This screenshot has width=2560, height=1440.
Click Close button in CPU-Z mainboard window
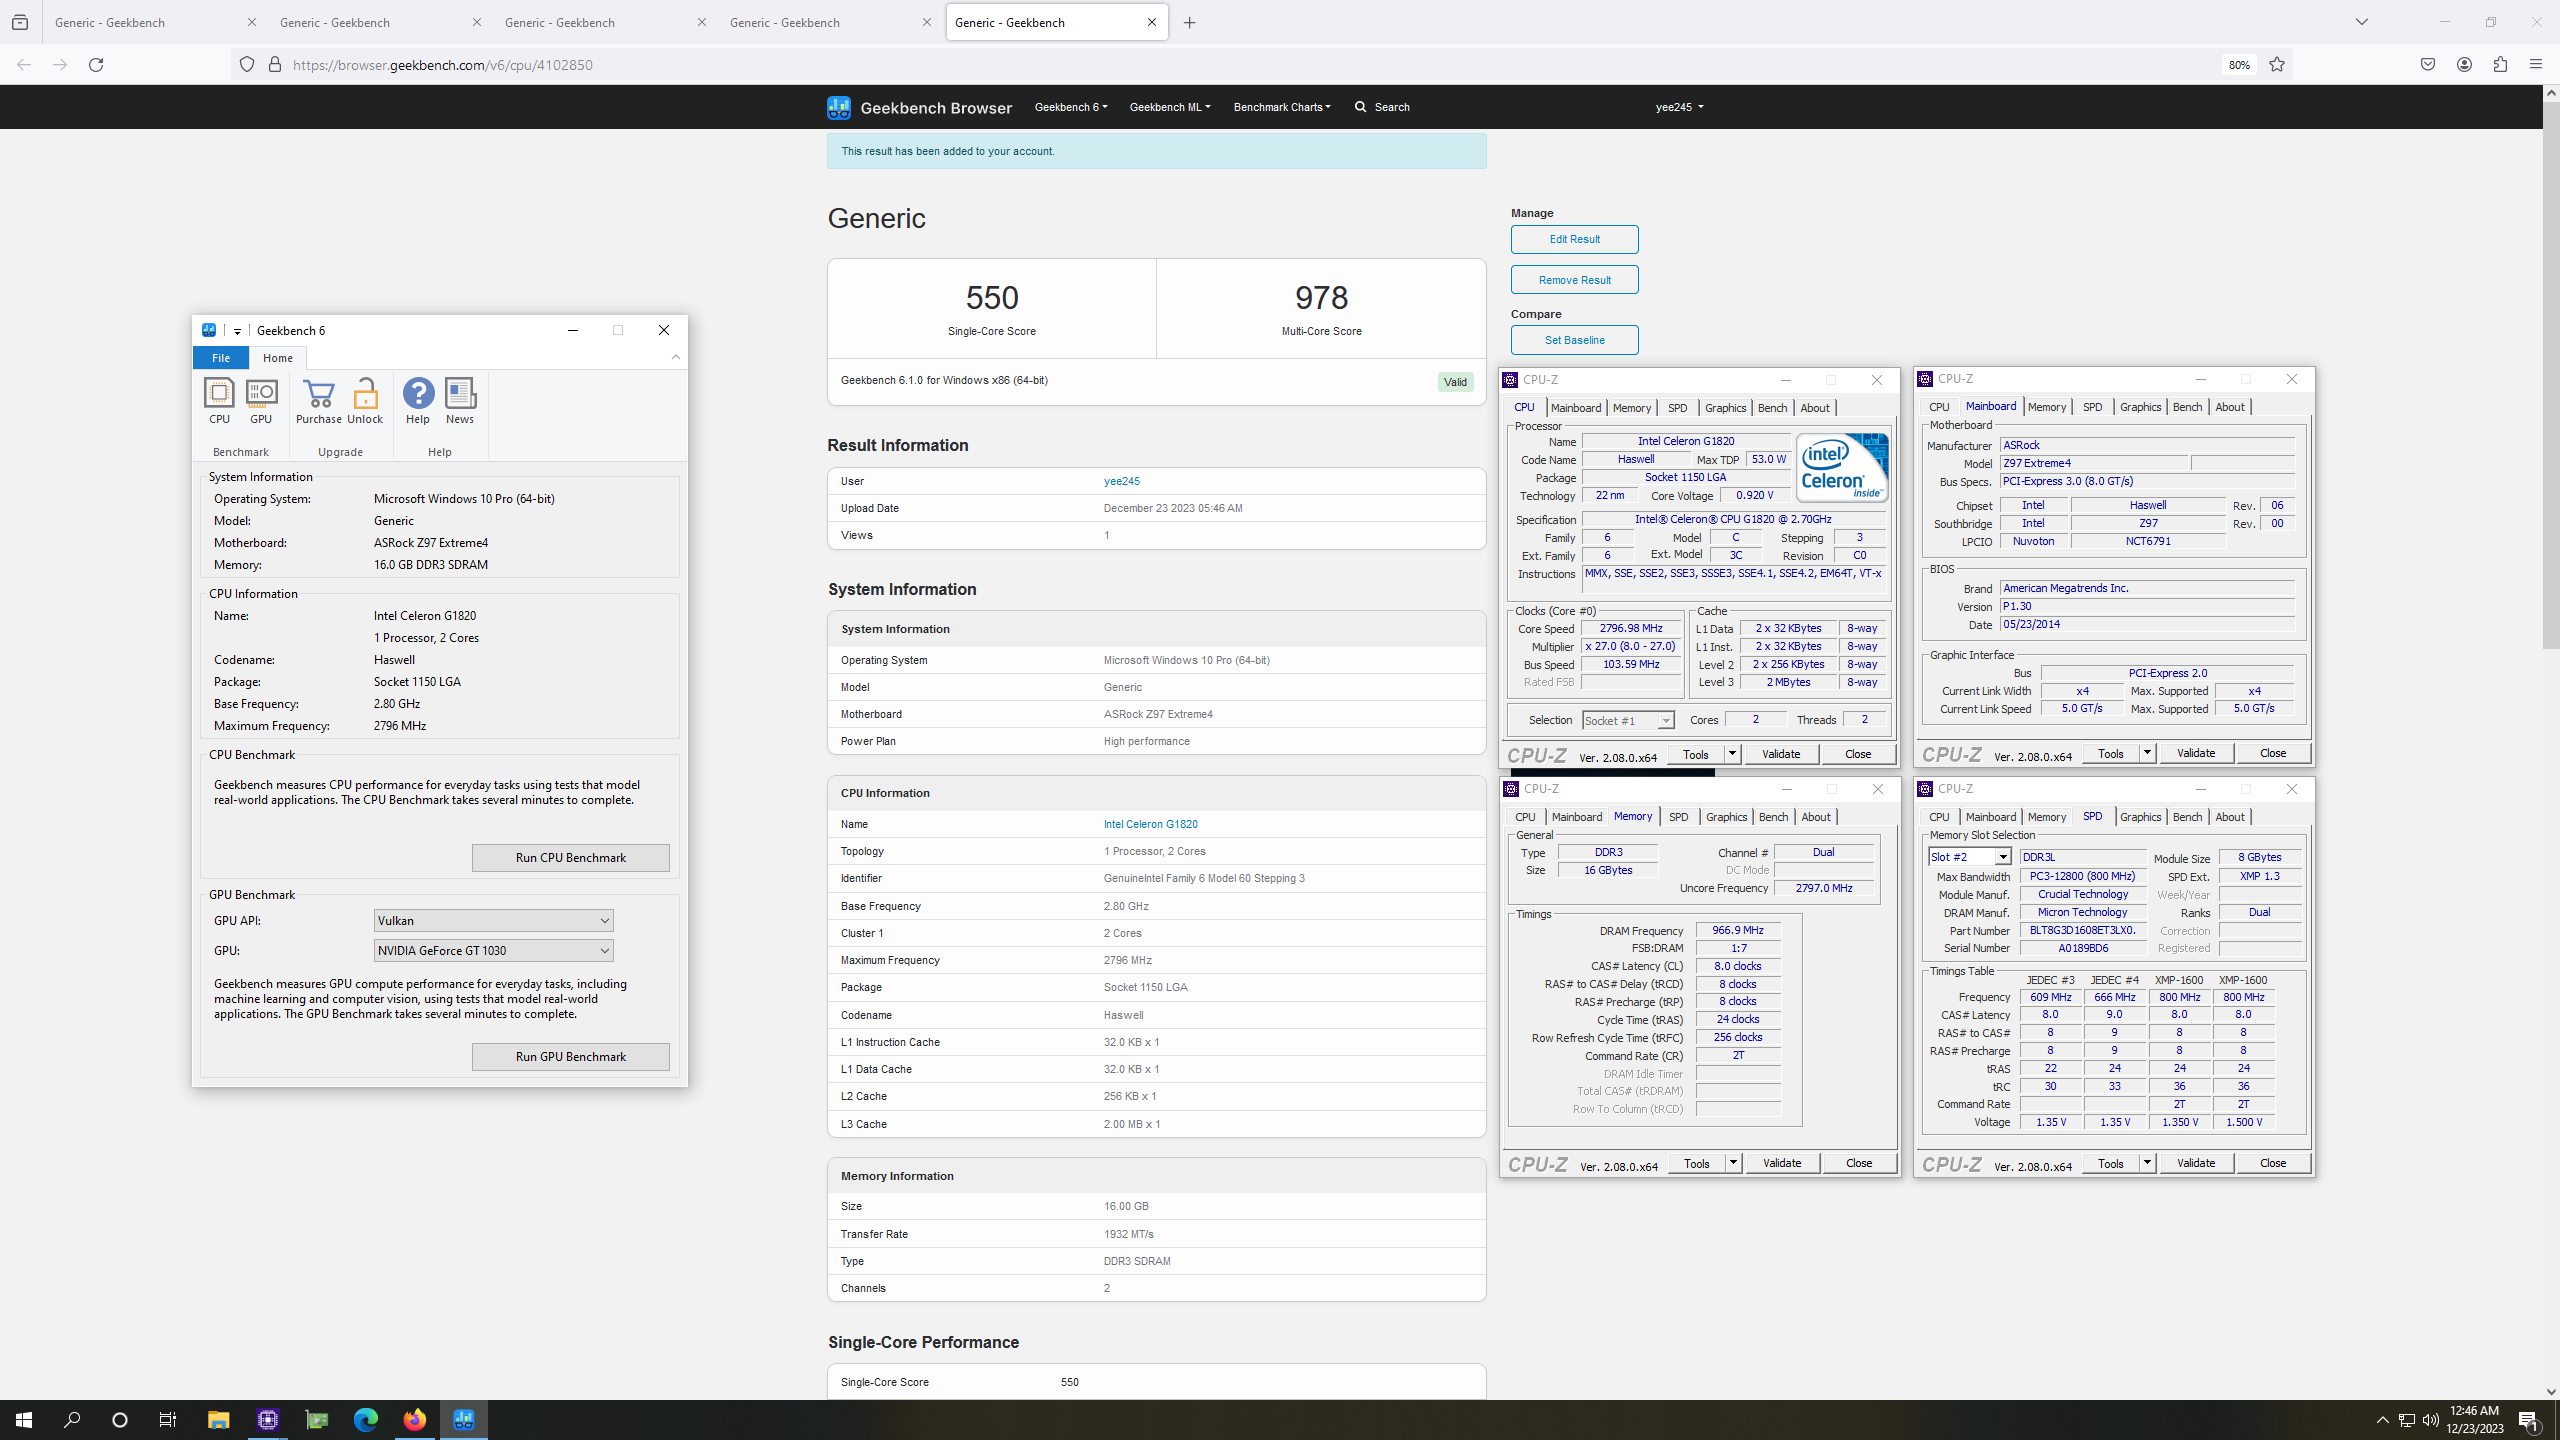(x=2272, y=753)
